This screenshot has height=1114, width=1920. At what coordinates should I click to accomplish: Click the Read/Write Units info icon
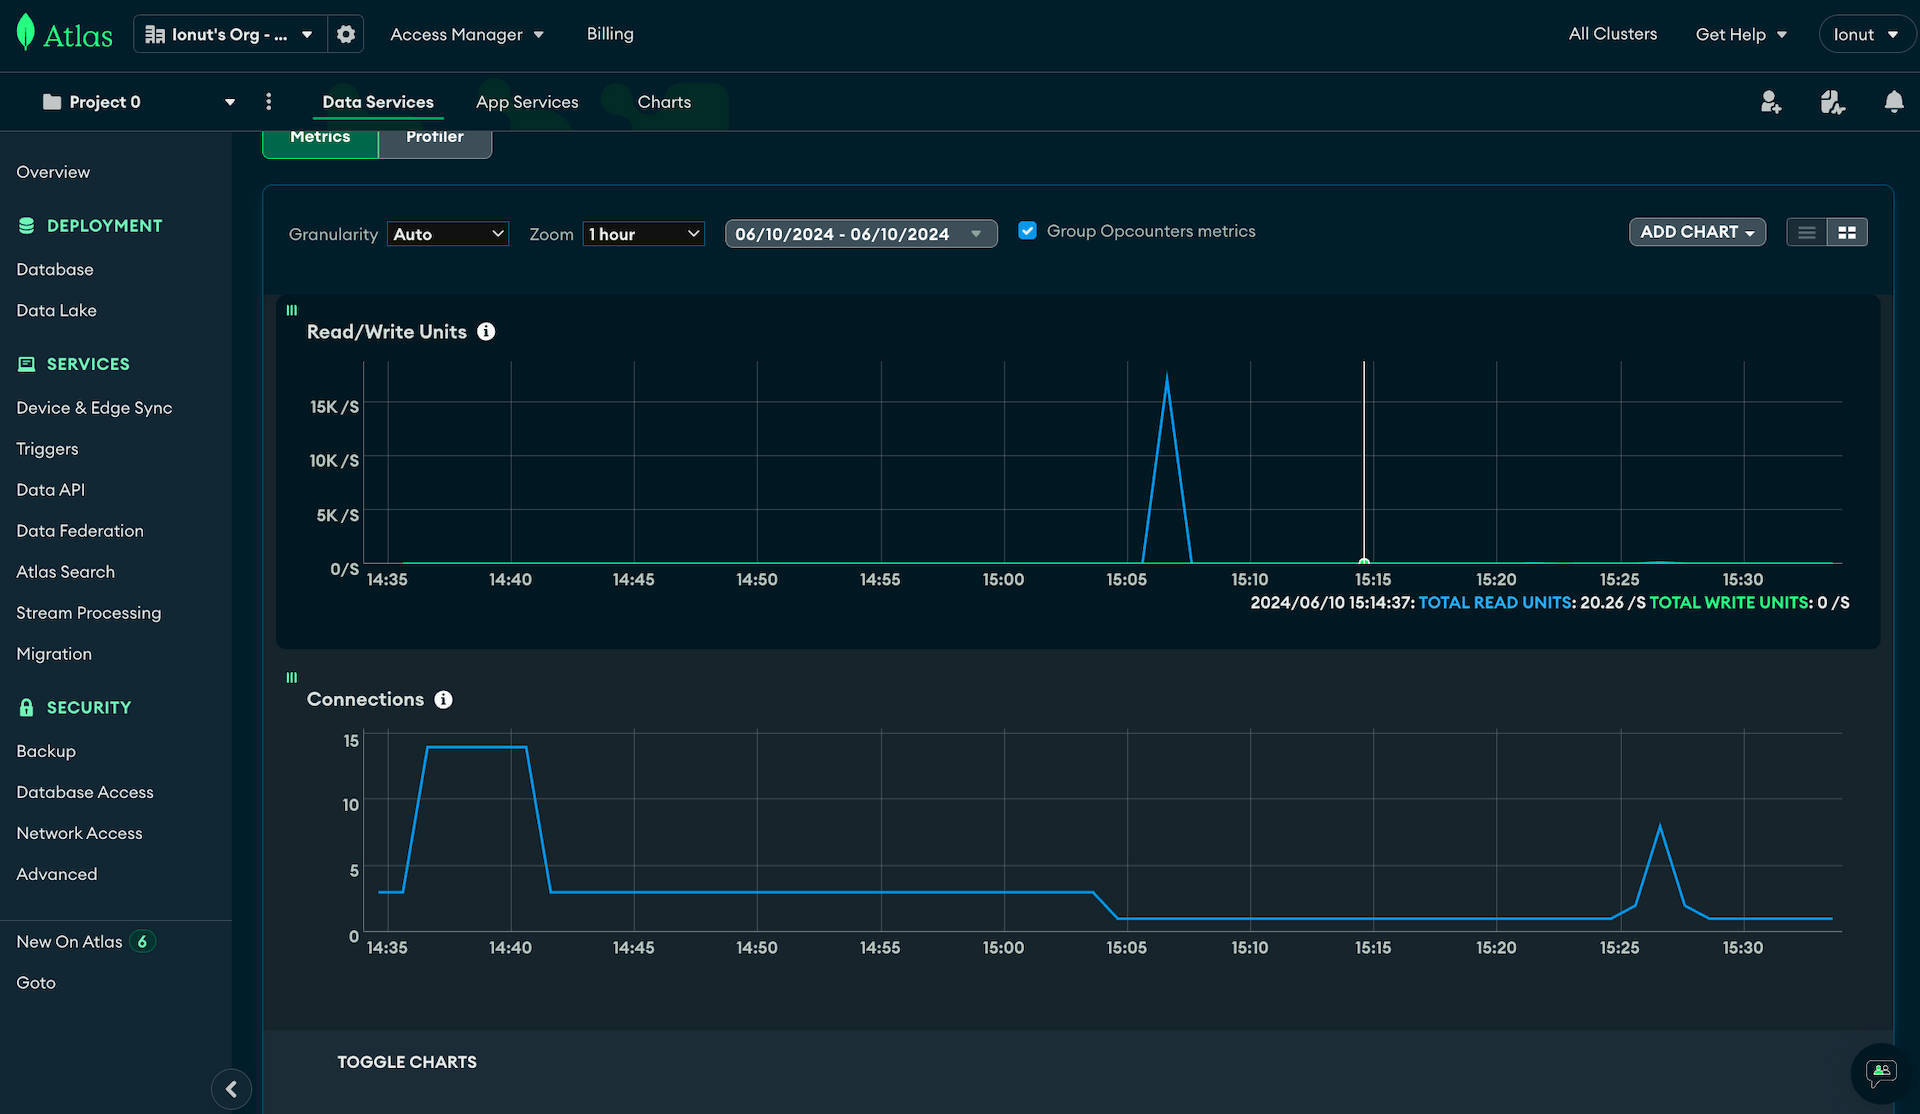coord(487,332)
